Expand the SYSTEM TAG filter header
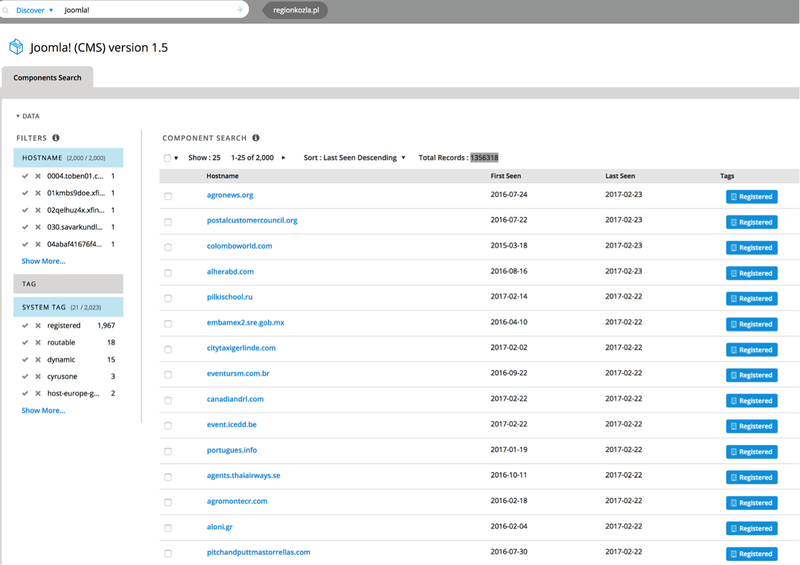Screen dimensions: 800x565 (68, 307)
